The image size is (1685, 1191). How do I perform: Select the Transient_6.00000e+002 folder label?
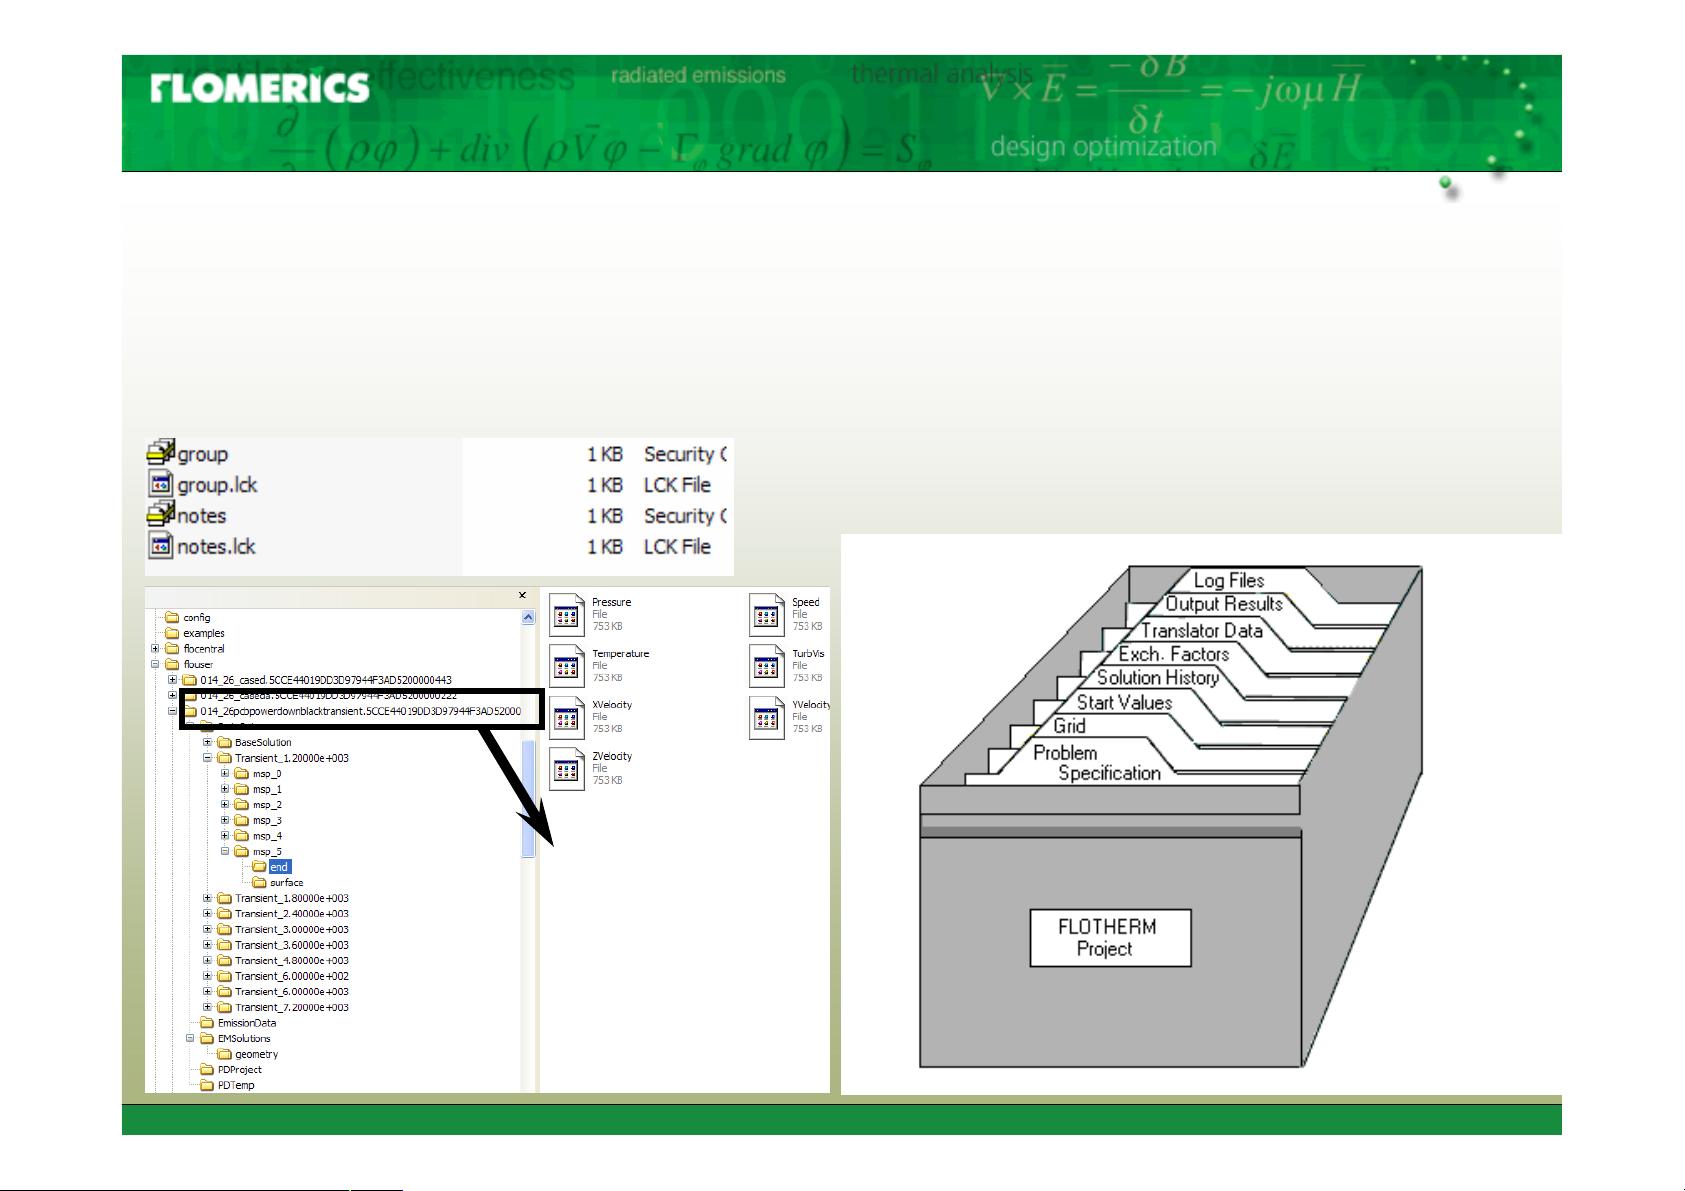[292, 976]
